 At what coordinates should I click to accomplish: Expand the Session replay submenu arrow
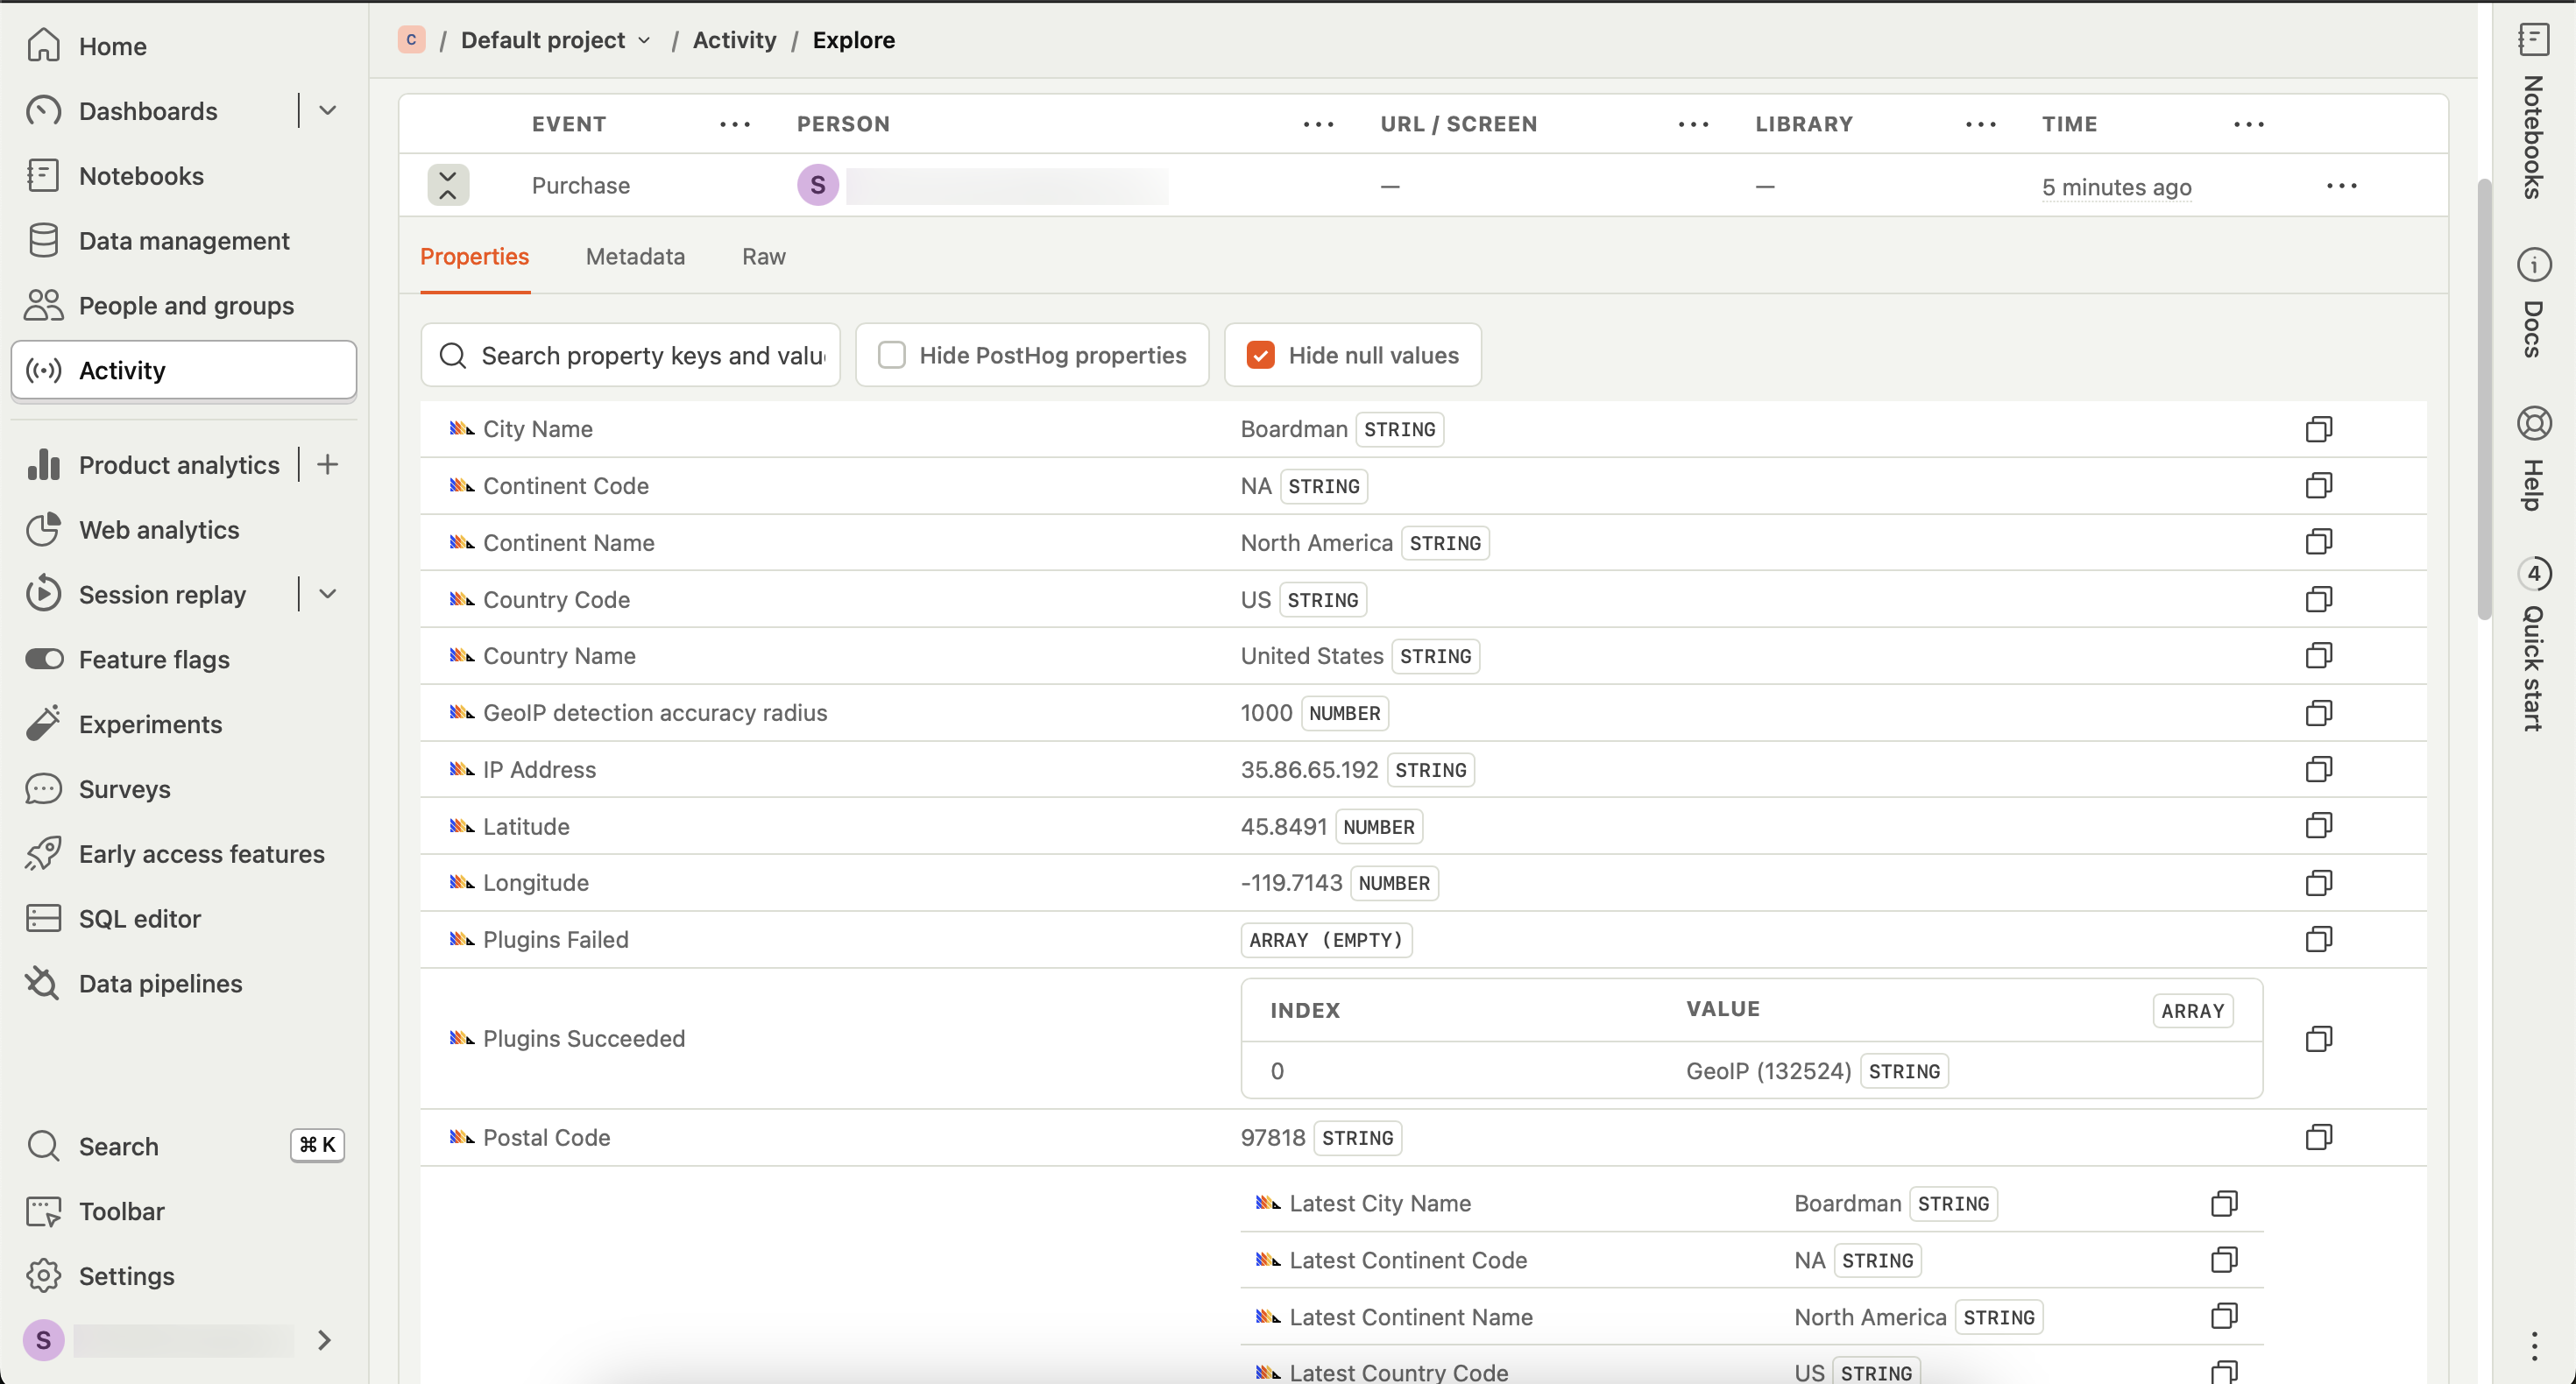(x=327, y=595)
